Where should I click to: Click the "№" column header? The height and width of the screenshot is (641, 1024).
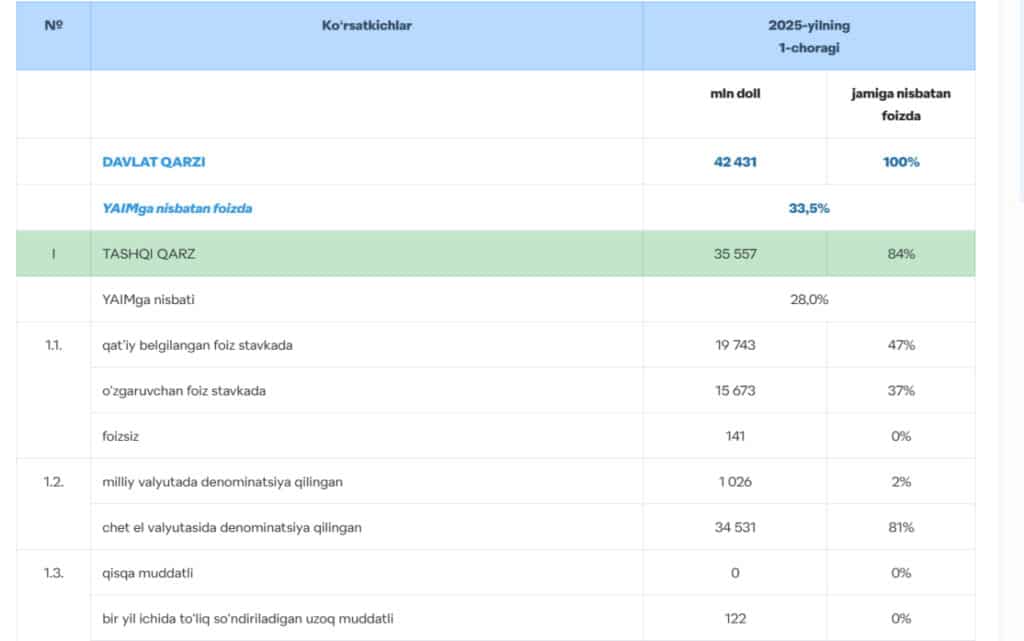pos(54,25)
